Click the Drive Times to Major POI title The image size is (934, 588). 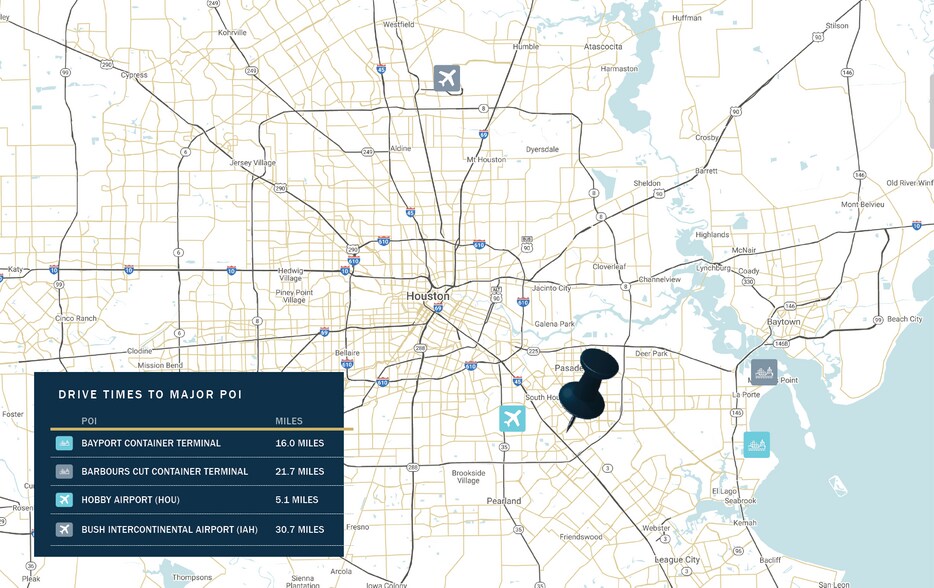click(150, 395)
